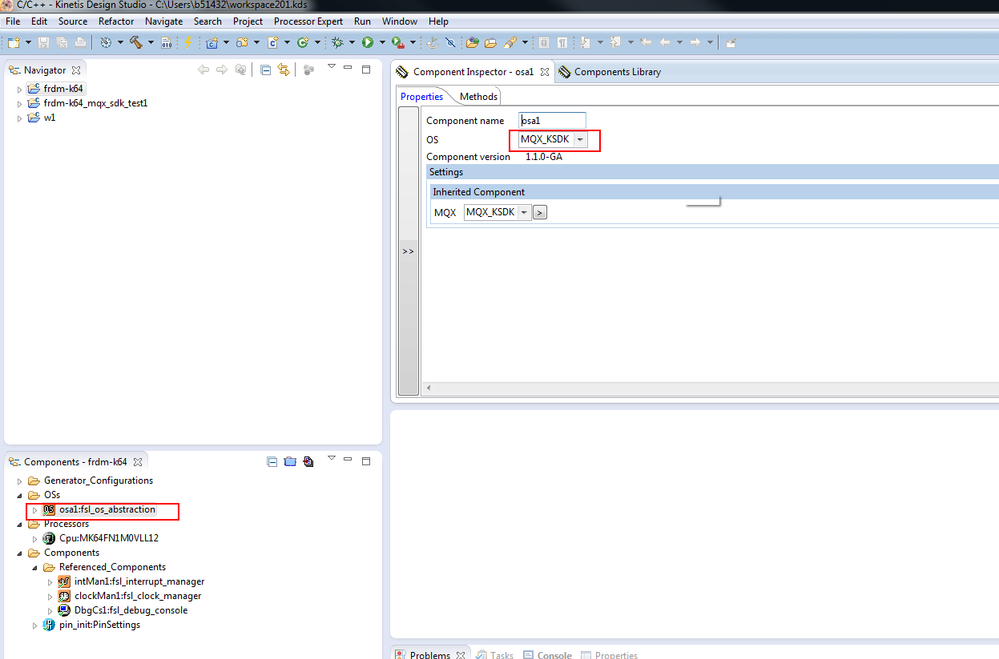Click the inspector horizontal scrollbar left arrow

429,387
